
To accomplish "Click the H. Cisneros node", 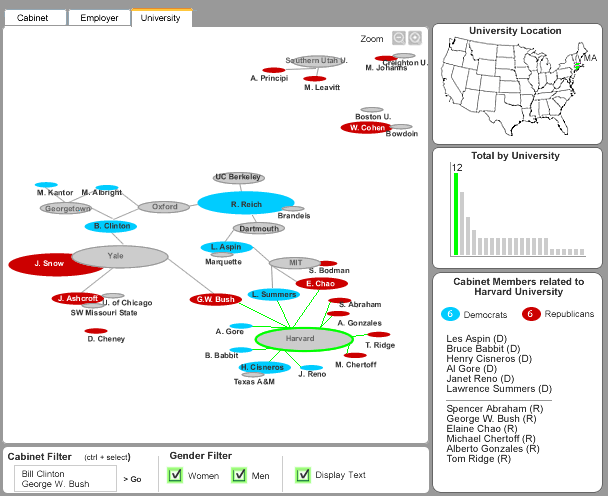I will [x=264, y=367].
